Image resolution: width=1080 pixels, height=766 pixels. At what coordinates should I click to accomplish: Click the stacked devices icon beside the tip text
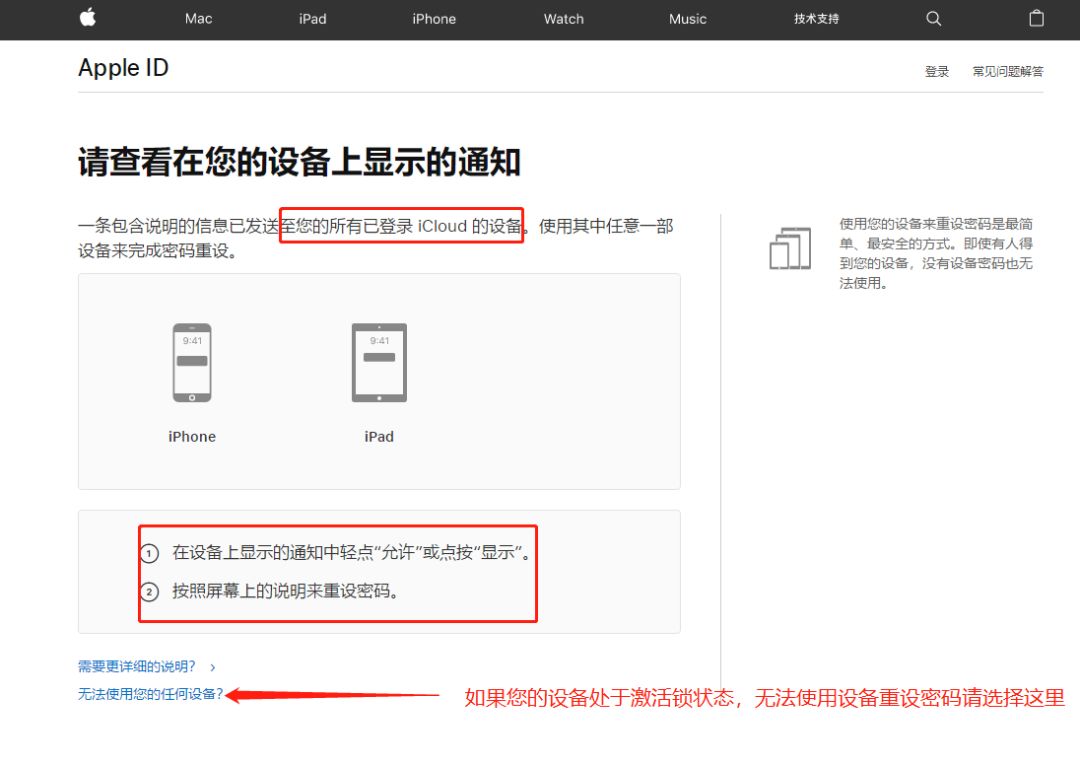(790, 248)
